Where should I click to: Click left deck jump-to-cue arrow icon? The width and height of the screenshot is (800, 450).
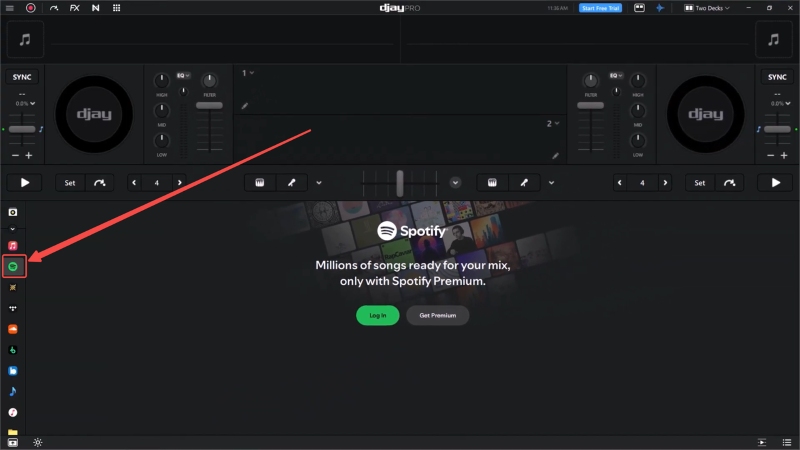99,183
